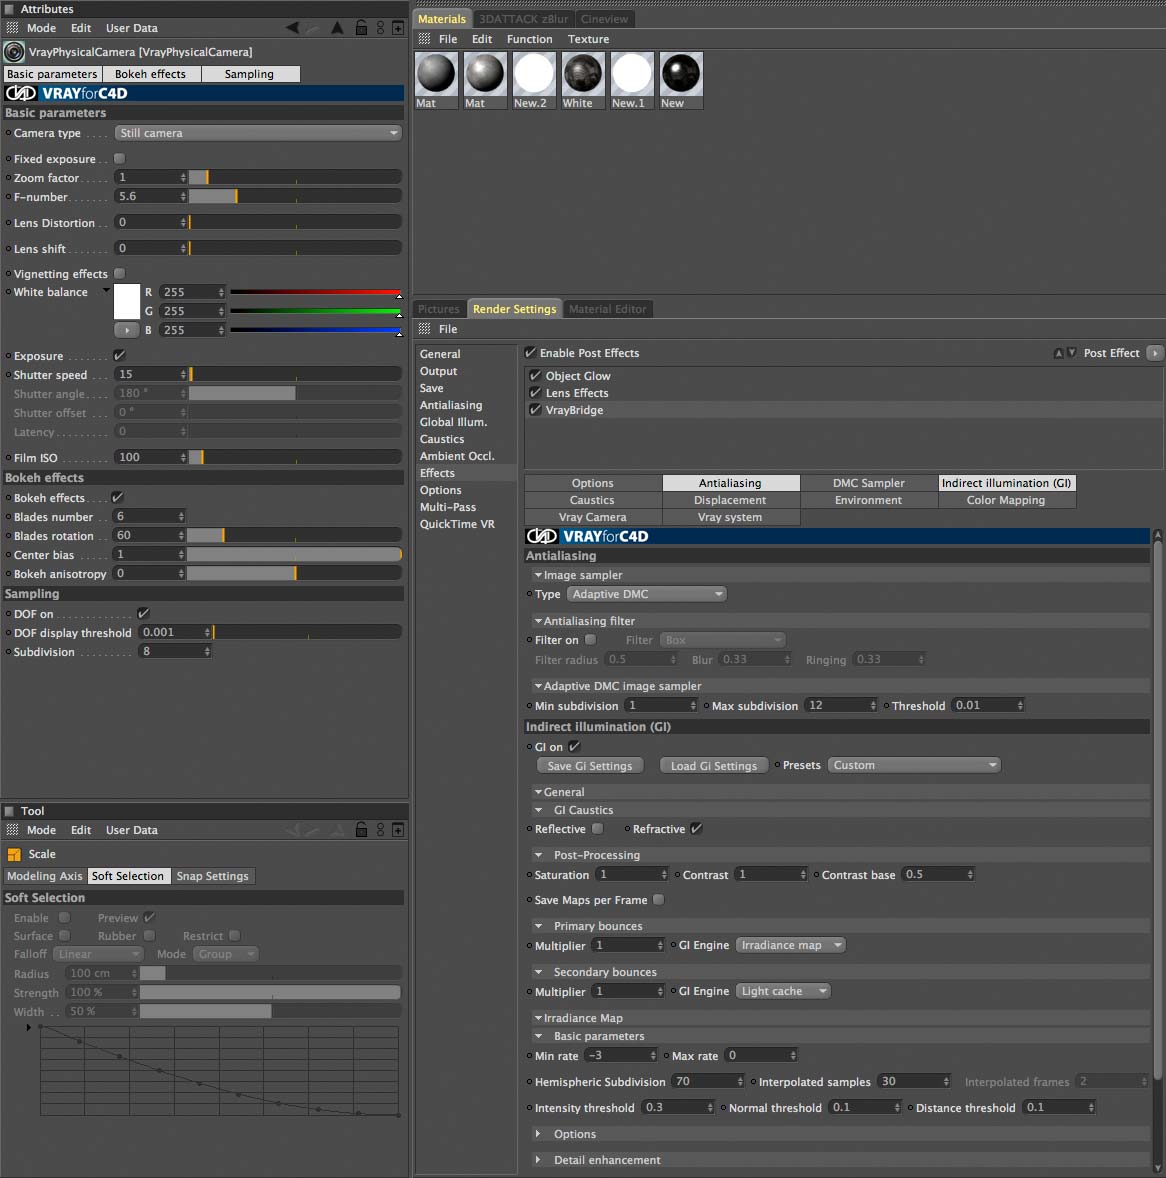This screenshot has height=1178, width=1166.
Task: Collapse the Image sampler section
Action: (x=538, y=575)
